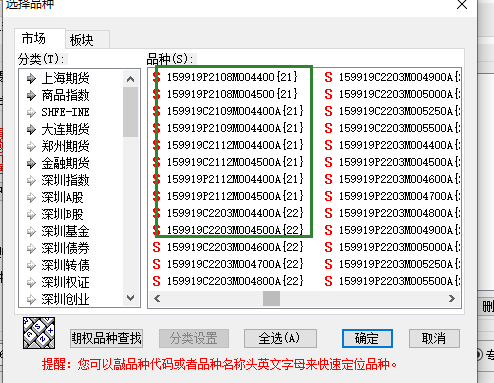Select category SHFE-INE
494x383 pixels.
pos(65,113)
